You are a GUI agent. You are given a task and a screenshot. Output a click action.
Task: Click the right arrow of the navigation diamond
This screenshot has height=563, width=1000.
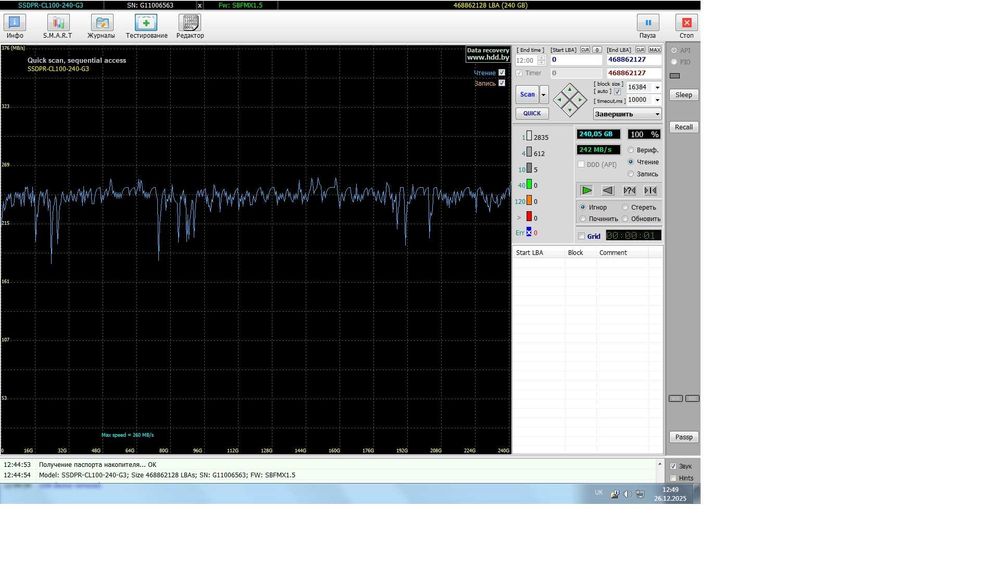pos(579,99)
